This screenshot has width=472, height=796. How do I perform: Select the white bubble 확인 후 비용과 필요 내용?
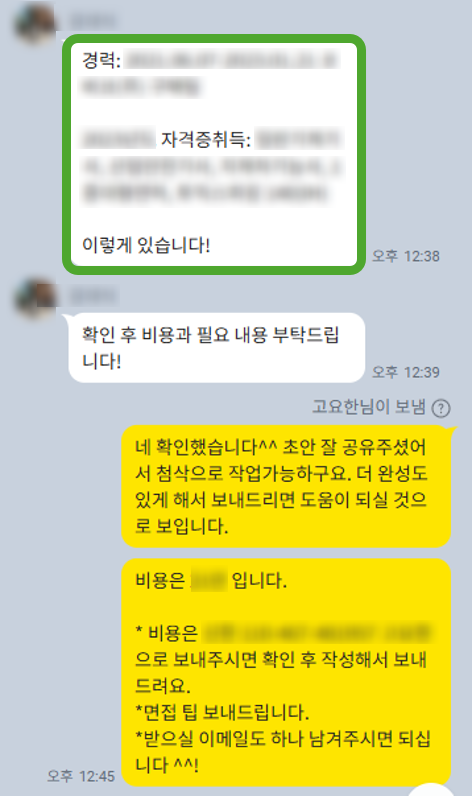point(217,348)
